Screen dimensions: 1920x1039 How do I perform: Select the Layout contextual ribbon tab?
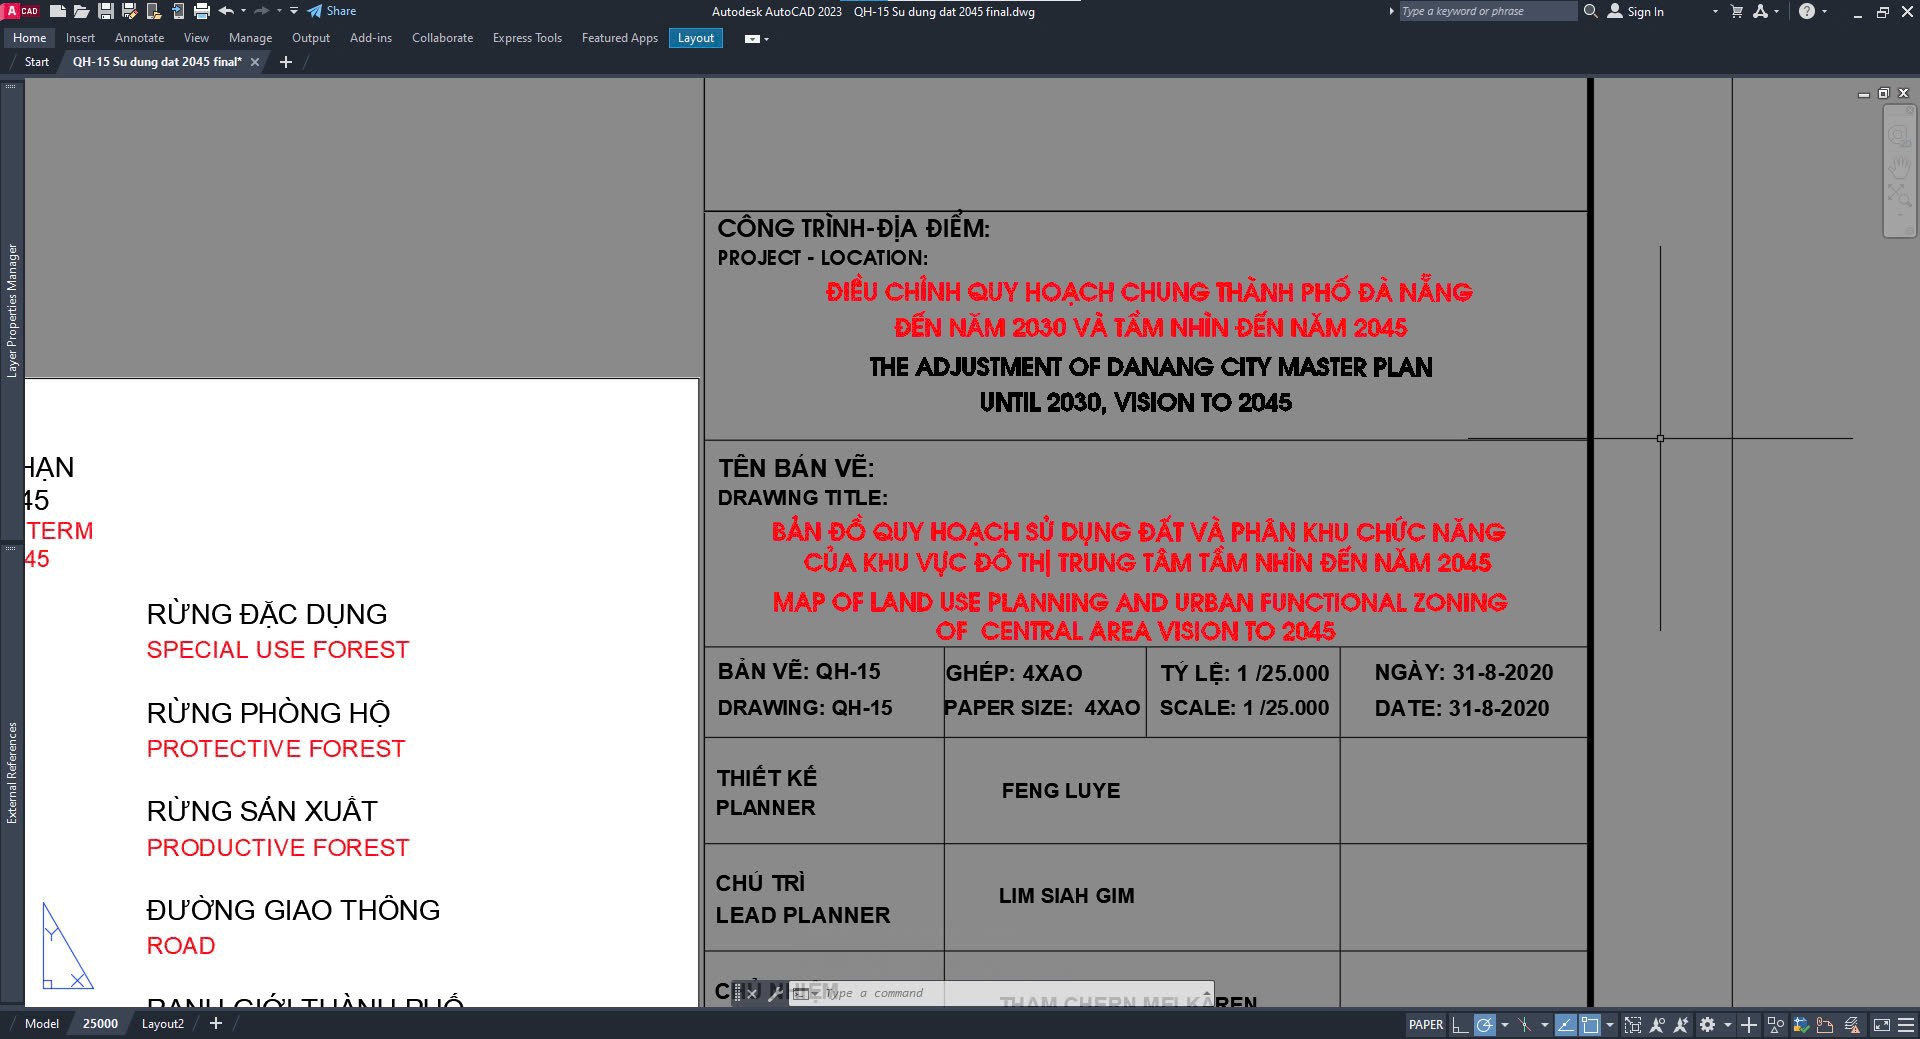click(x=696, y=38)
